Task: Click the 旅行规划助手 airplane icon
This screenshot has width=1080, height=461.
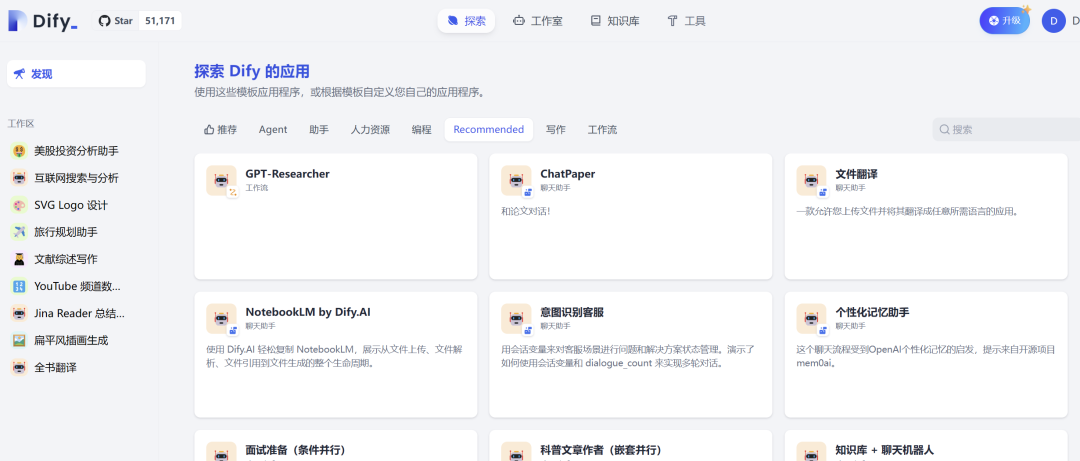Action: [19, 232]
